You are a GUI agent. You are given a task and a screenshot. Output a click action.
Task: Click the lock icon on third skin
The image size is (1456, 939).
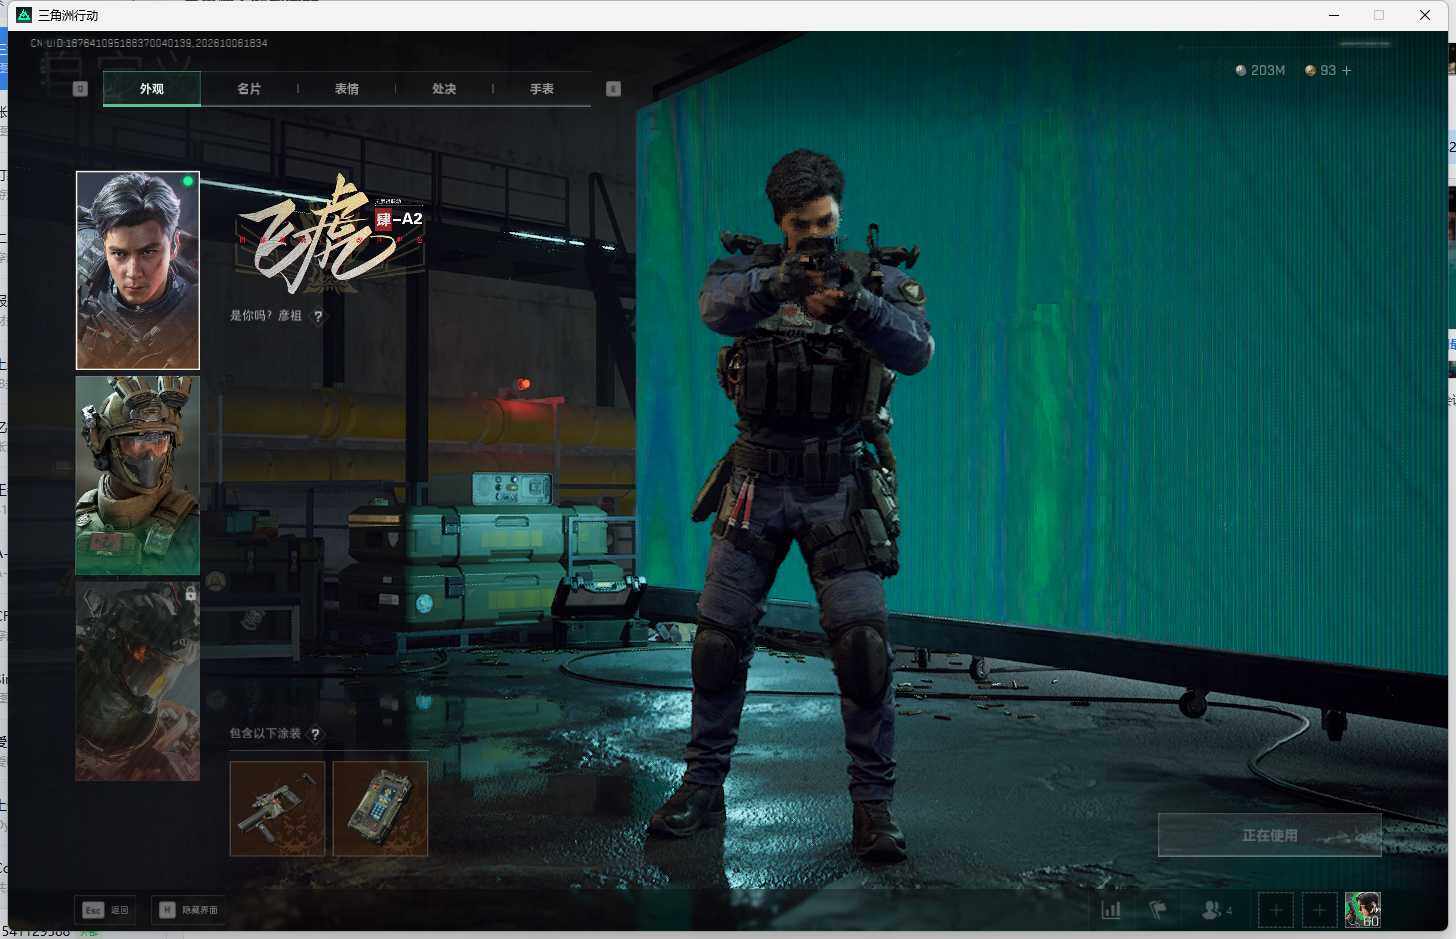190,594
